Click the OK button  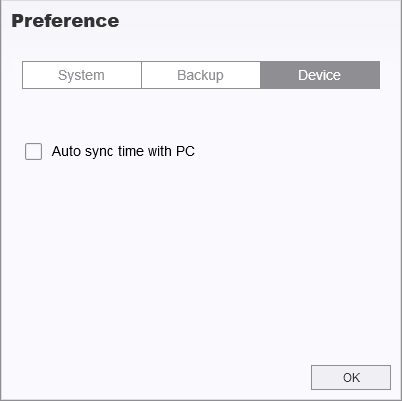351,377
